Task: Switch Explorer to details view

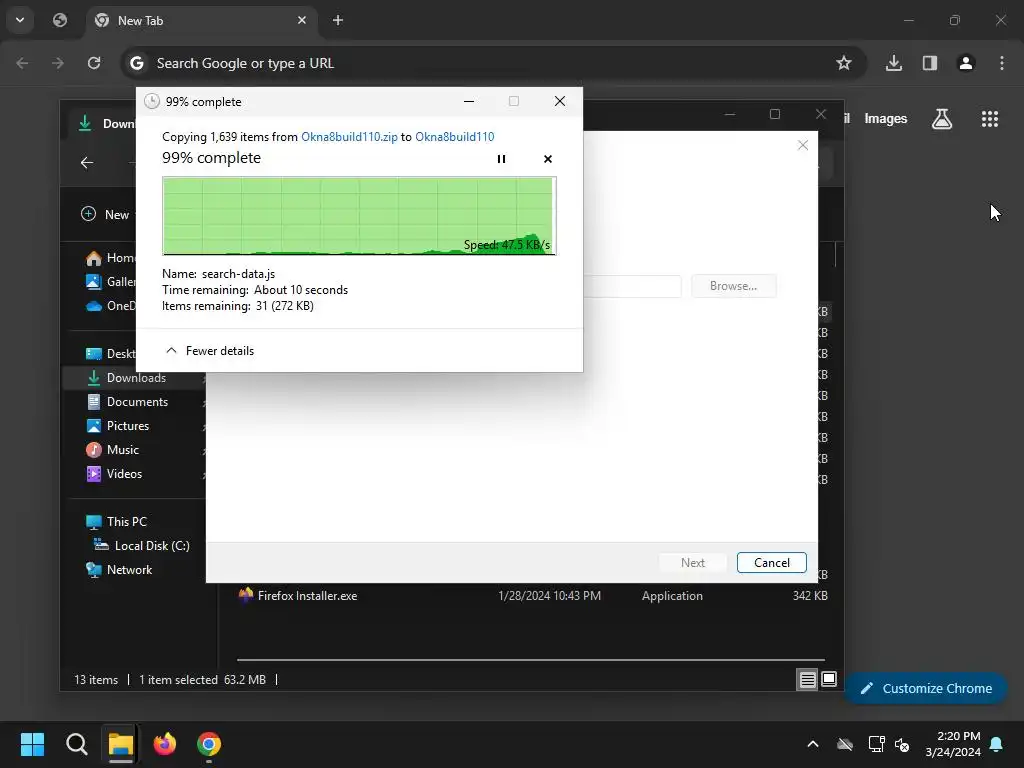Action: 807,680
